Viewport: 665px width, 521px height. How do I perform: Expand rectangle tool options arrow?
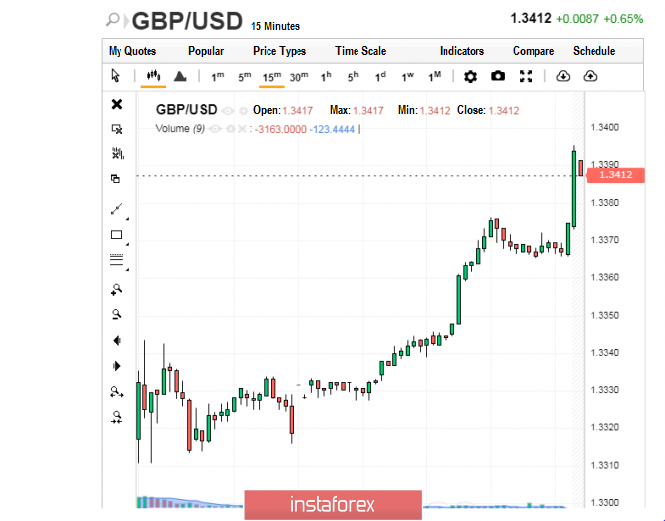(127, 244)
